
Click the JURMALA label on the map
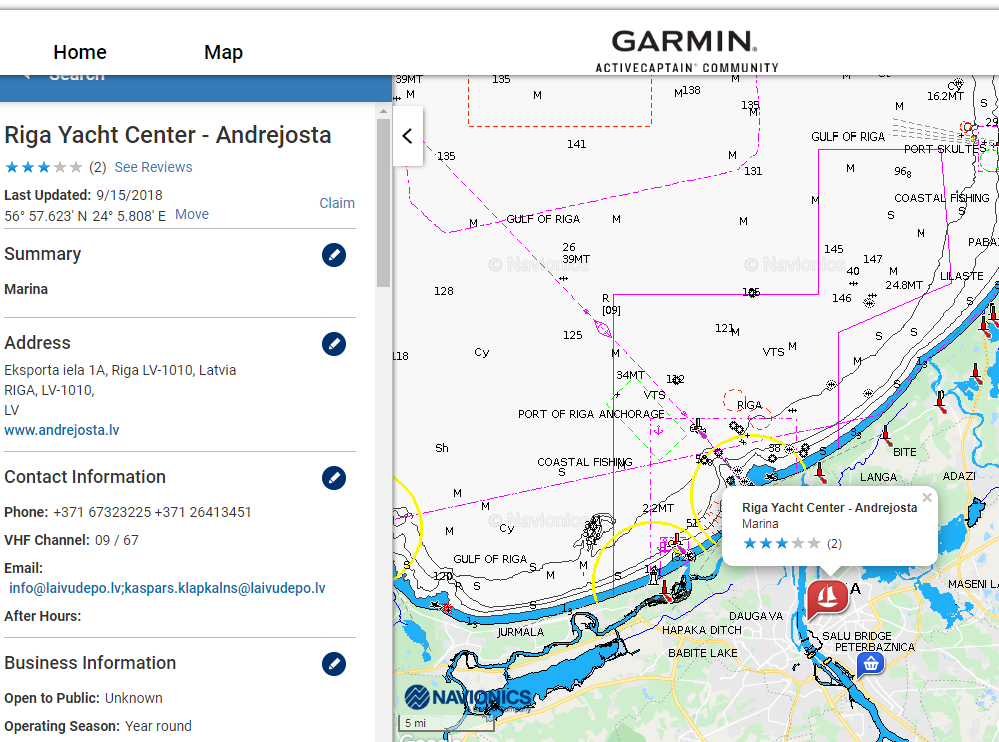[521, 632]
